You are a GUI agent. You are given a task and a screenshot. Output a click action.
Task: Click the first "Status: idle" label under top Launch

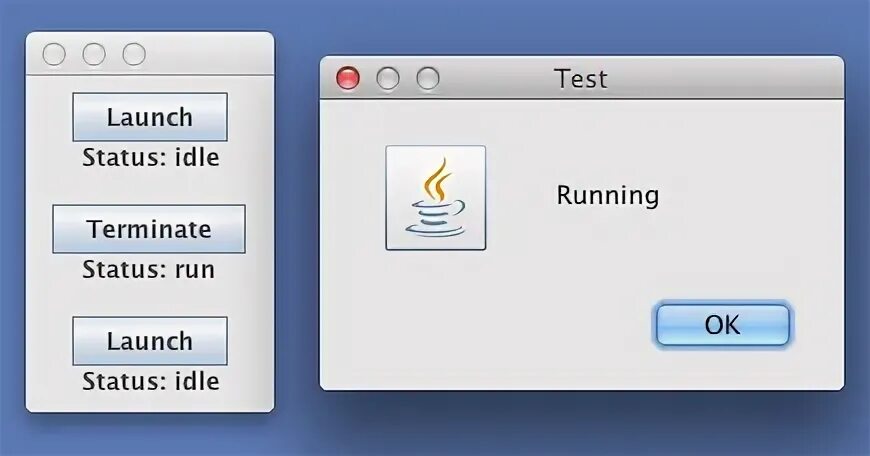point(151,157)
